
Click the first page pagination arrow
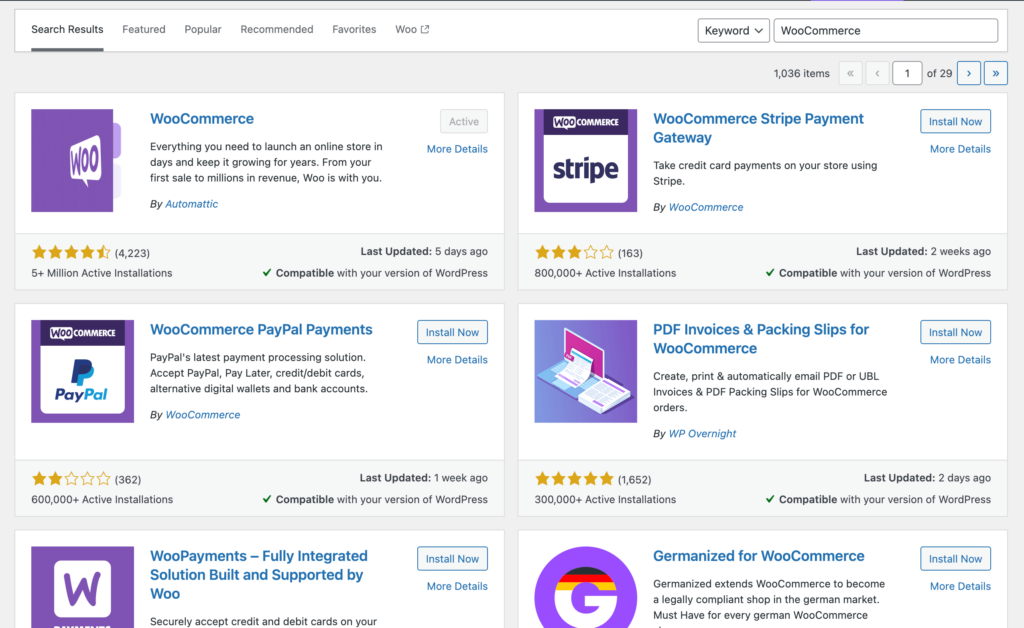pyautogui.click(x=850, y=73)
